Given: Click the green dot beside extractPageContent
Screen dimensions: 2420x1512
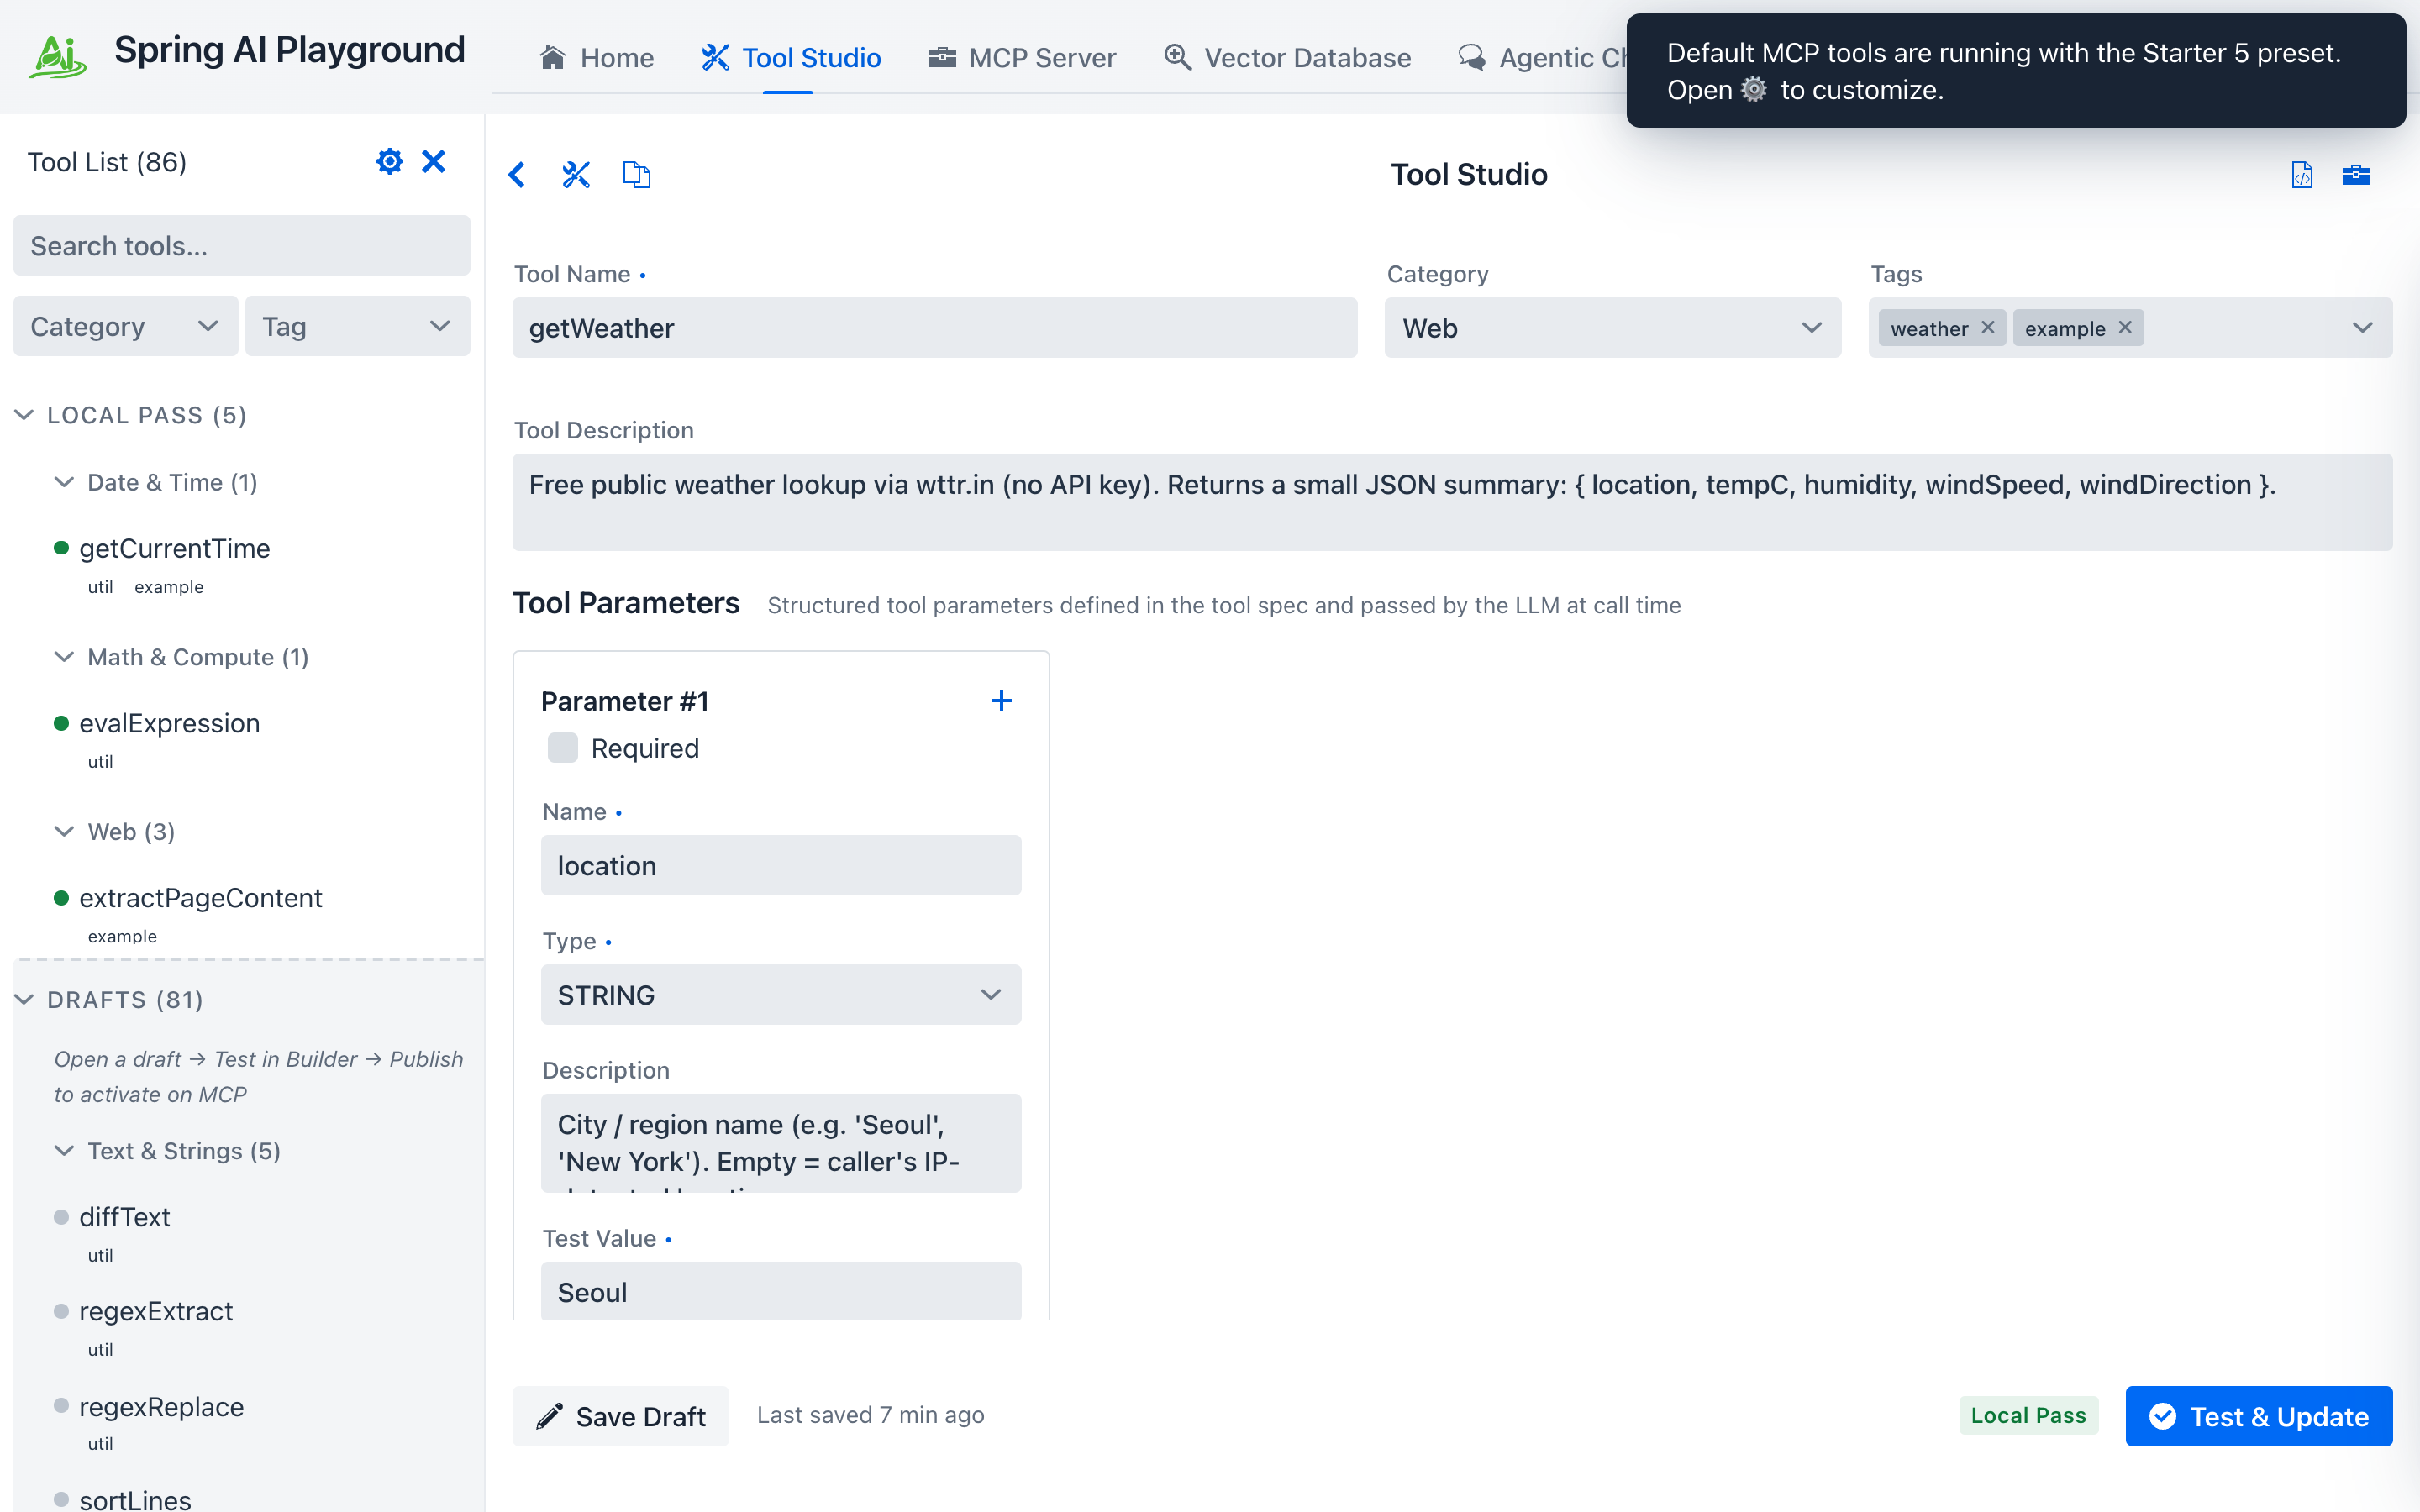Looking at the screenshot, I should click(x=61, y=898).
